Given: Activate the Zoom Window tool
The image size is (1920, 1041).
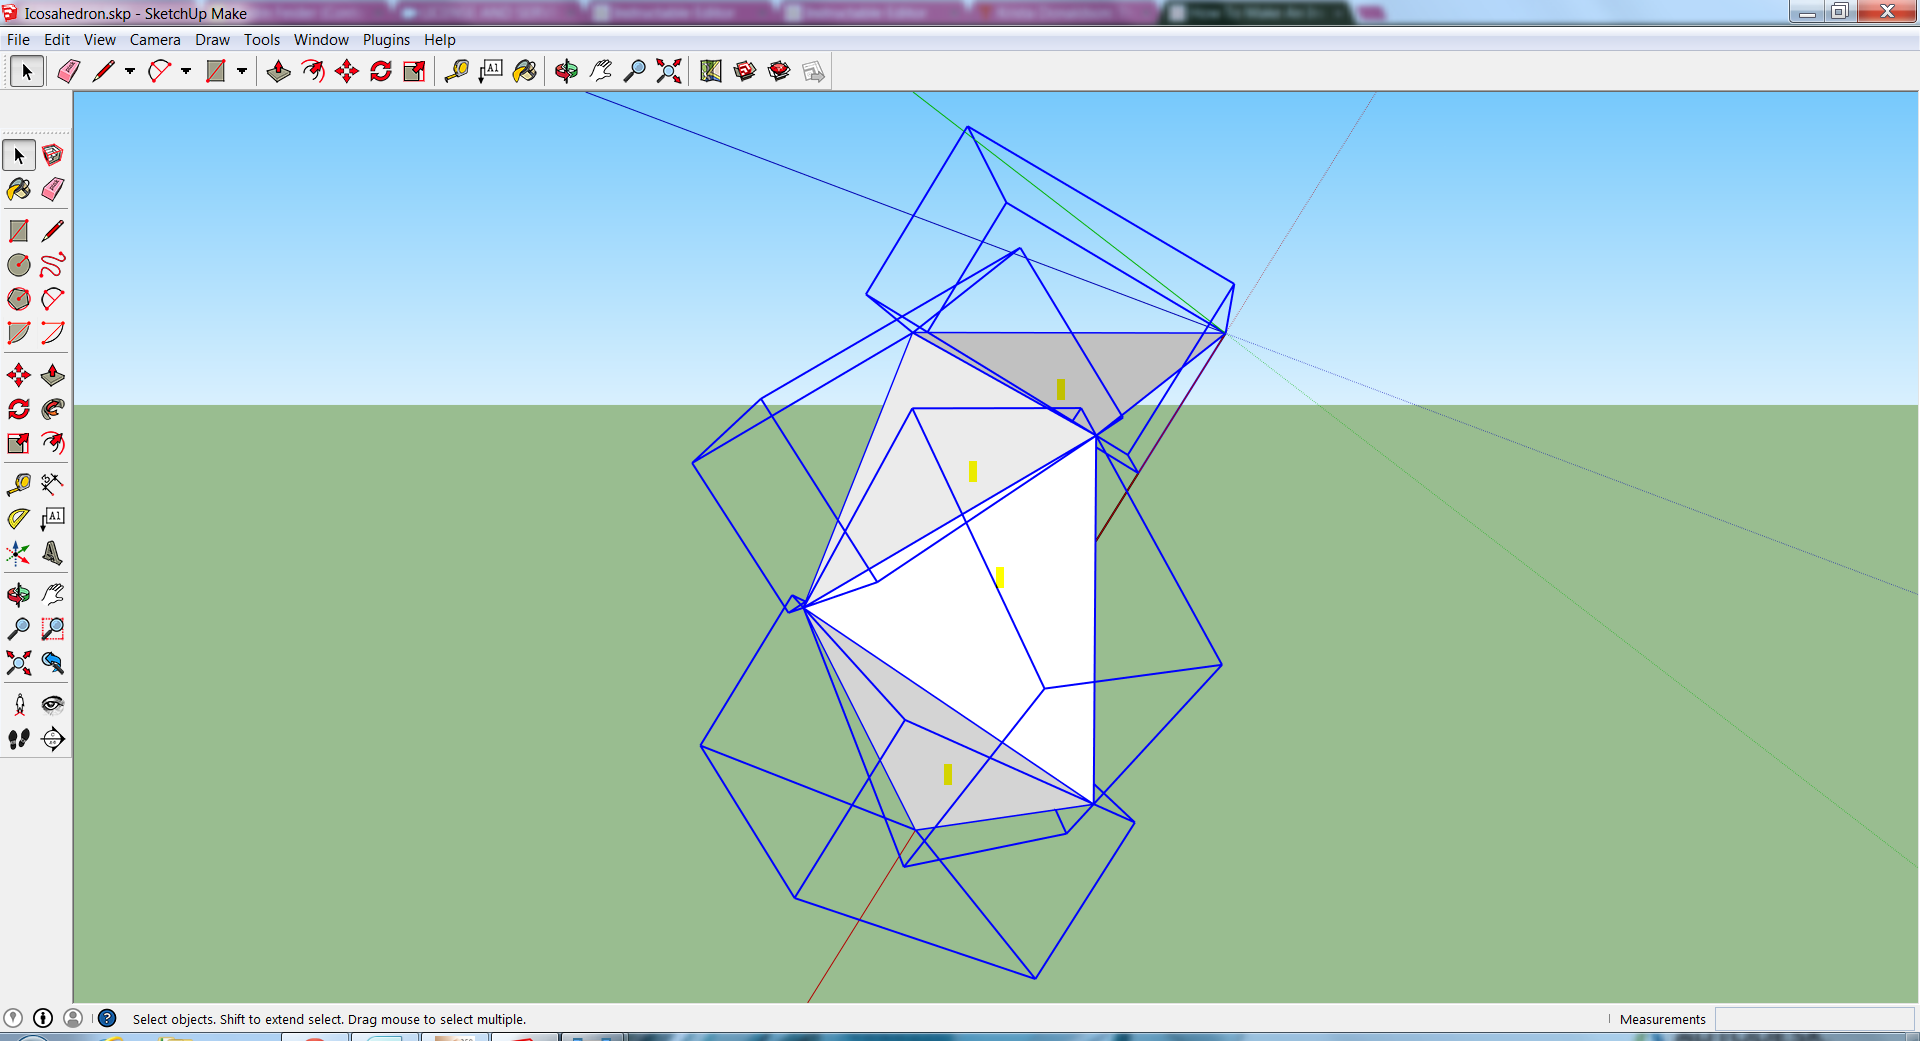Looking at the screenshot, I should pyautogui.click(x=53, y=629).
